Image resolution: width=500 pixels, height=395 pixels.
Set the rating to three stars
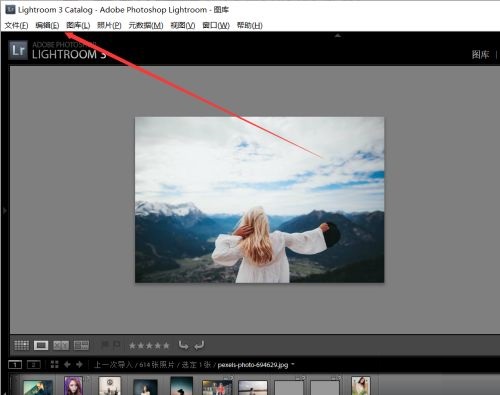click(149, 346)
